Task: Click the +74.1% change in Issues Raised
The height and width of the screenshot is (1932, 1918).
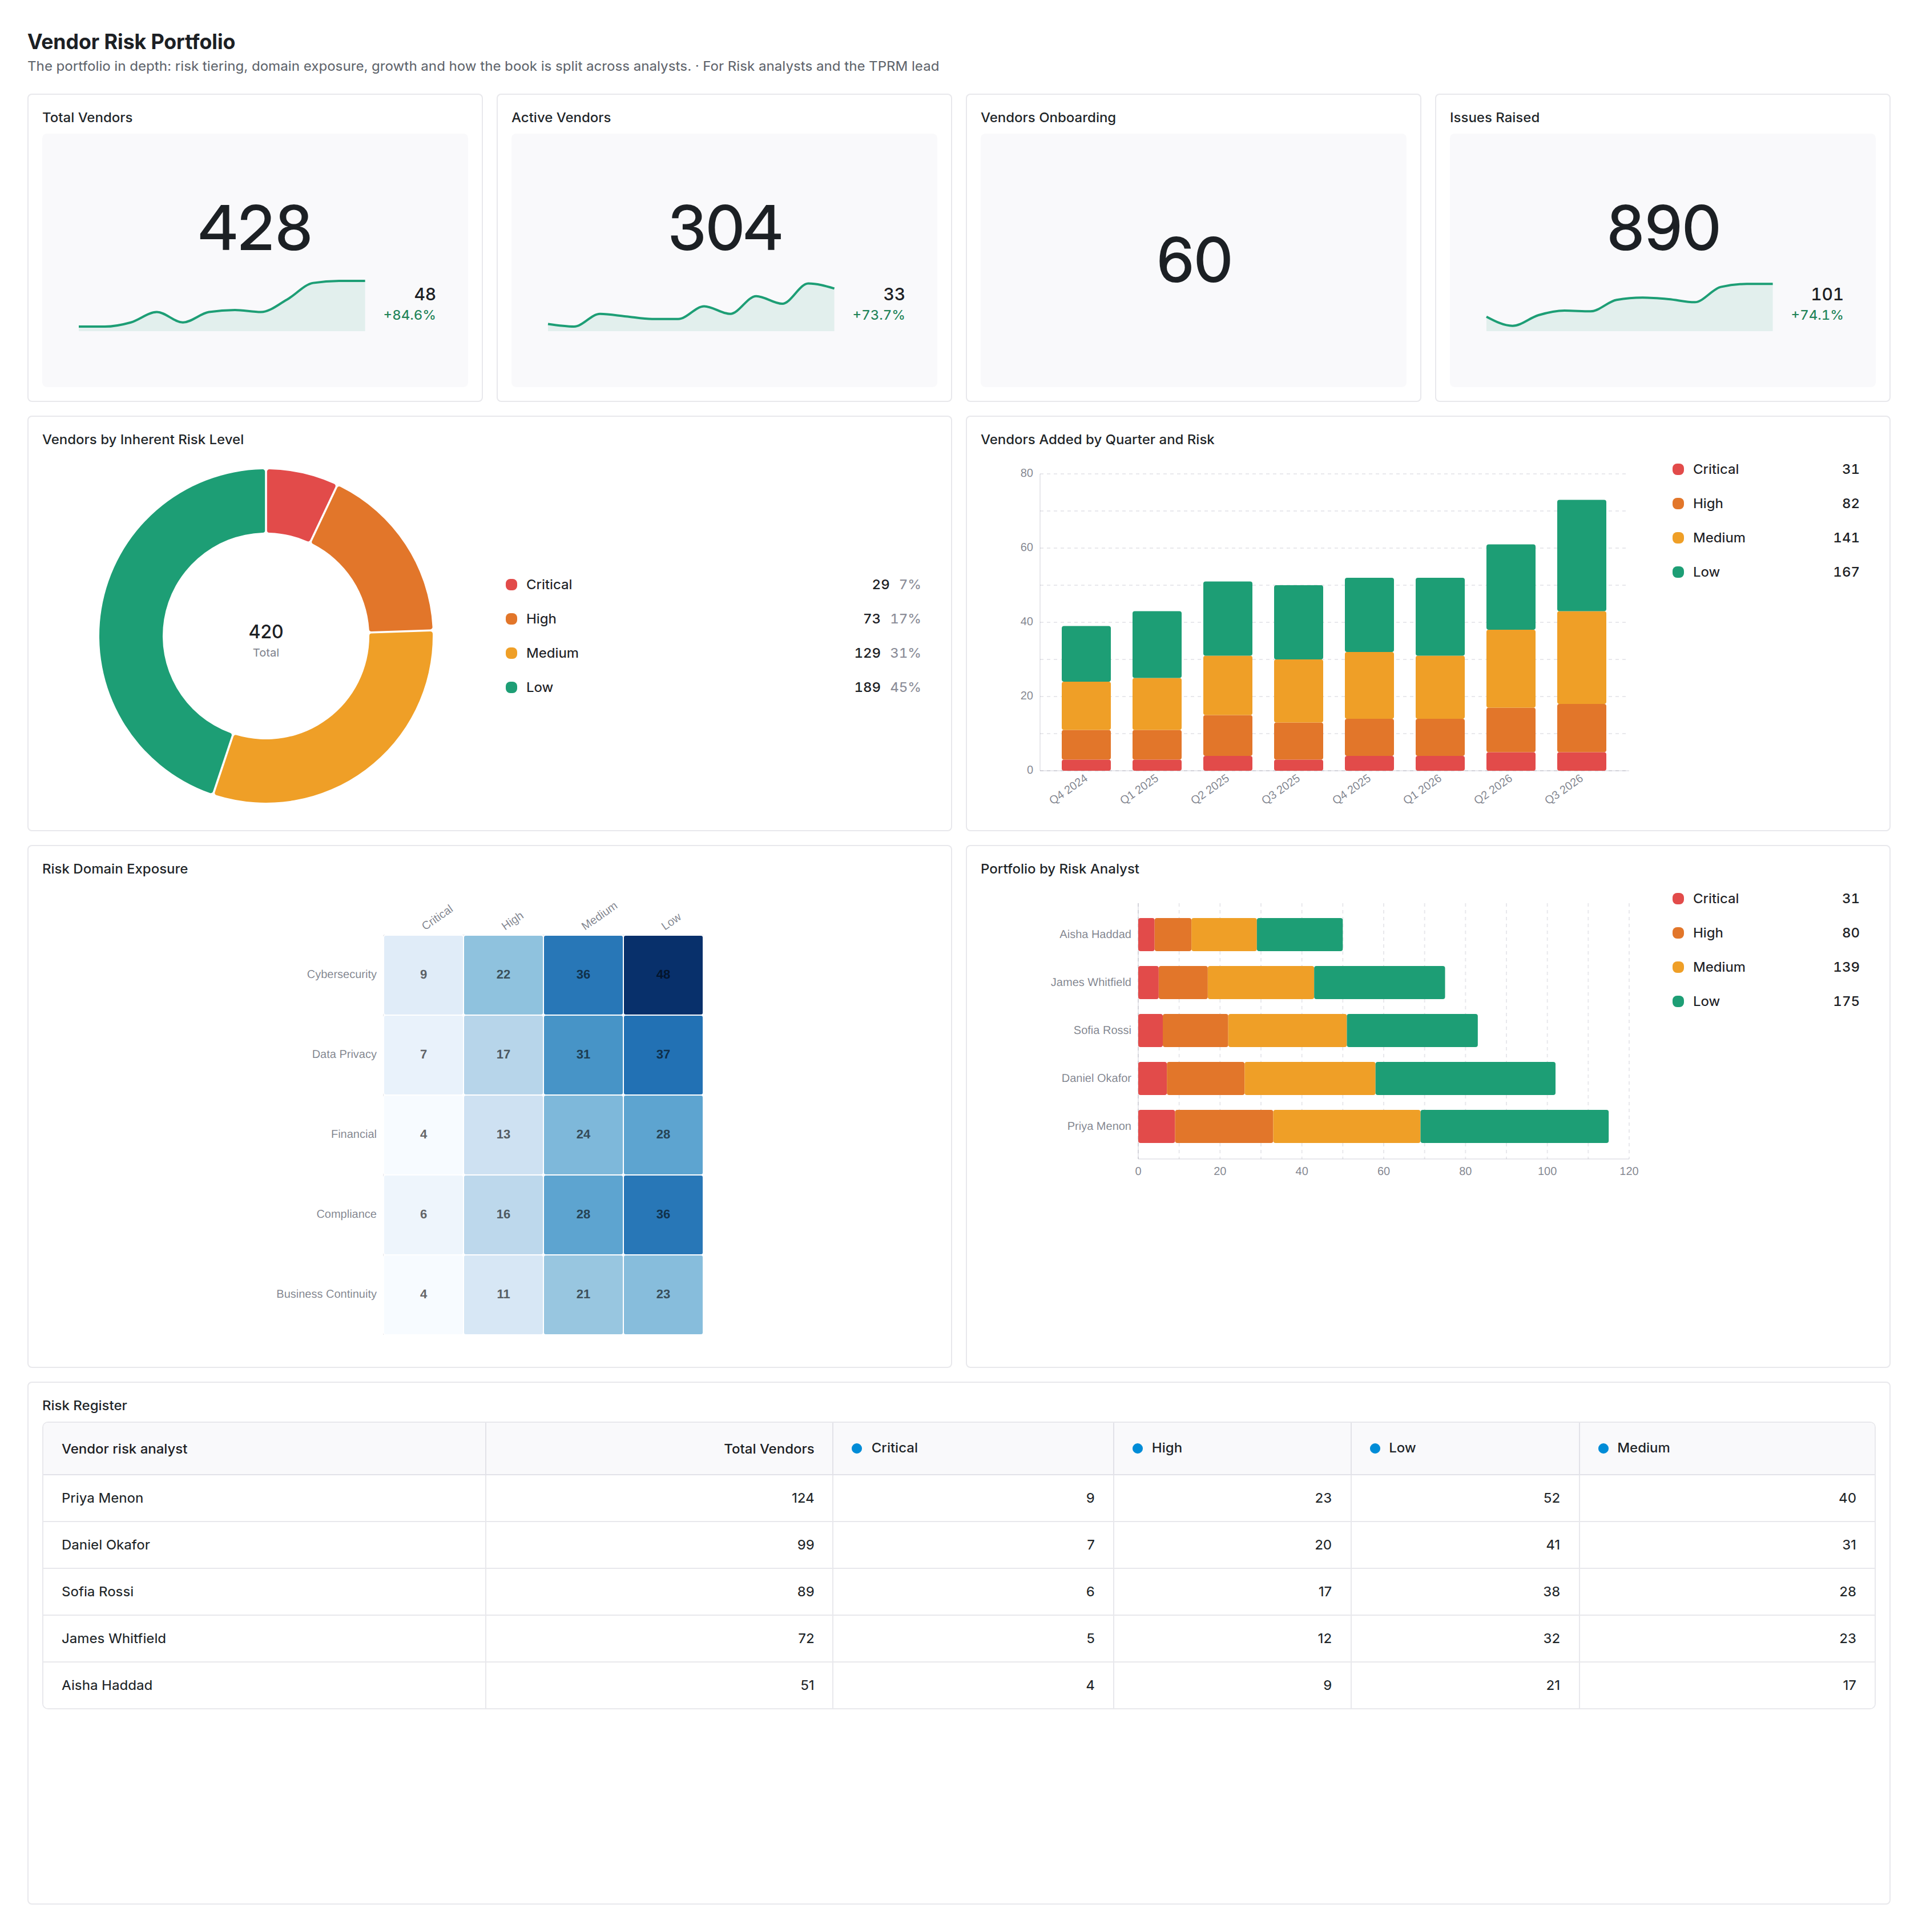Action: 1816,315
